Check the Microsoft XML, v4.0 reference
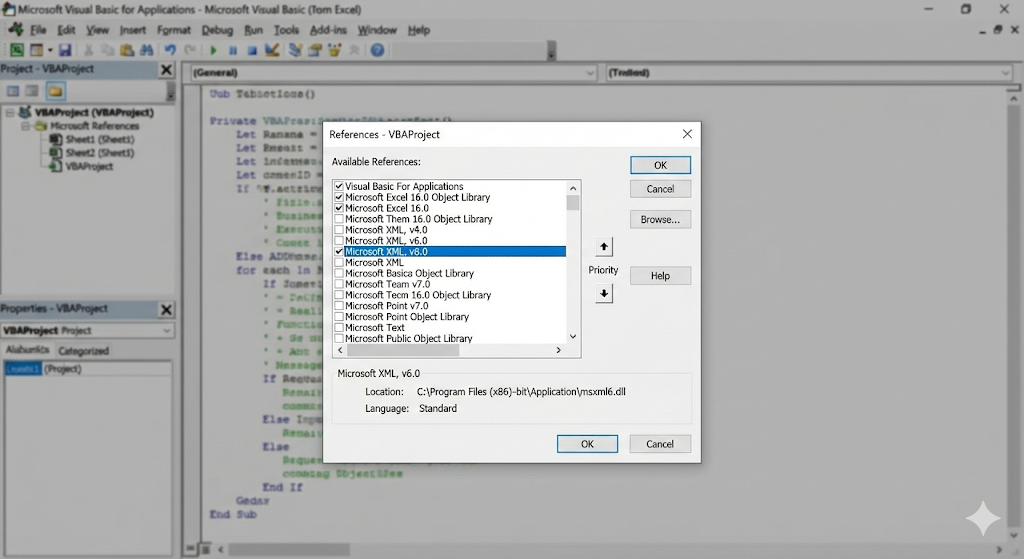This screenshot has width=1024, height=559. pyautogui.click(x=339, y=230)
